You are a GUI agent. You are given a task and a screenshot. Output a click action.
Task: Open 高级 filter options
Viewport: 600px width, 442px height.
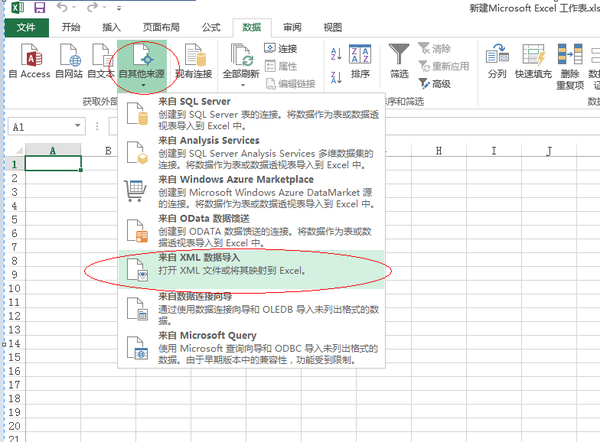click(434, 84)
